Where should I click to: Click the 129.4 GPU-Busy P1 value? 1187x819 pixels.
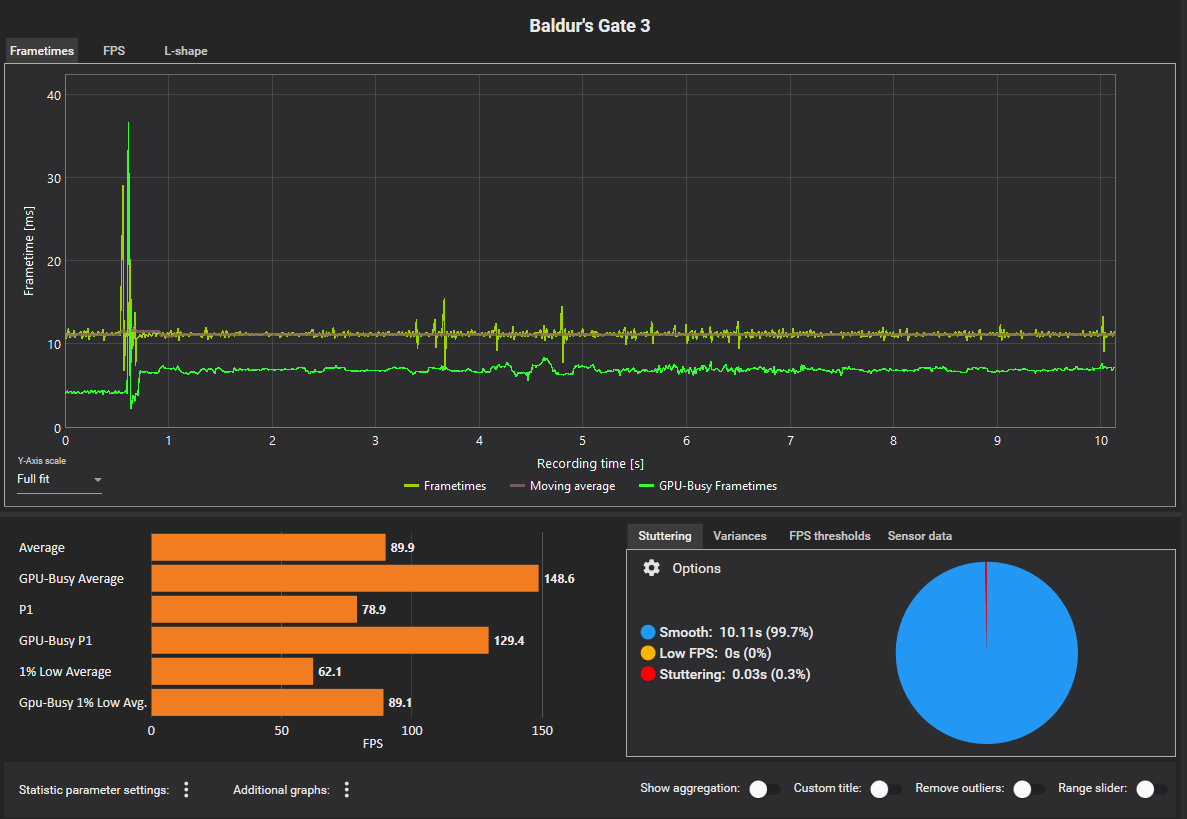point(509,640)
